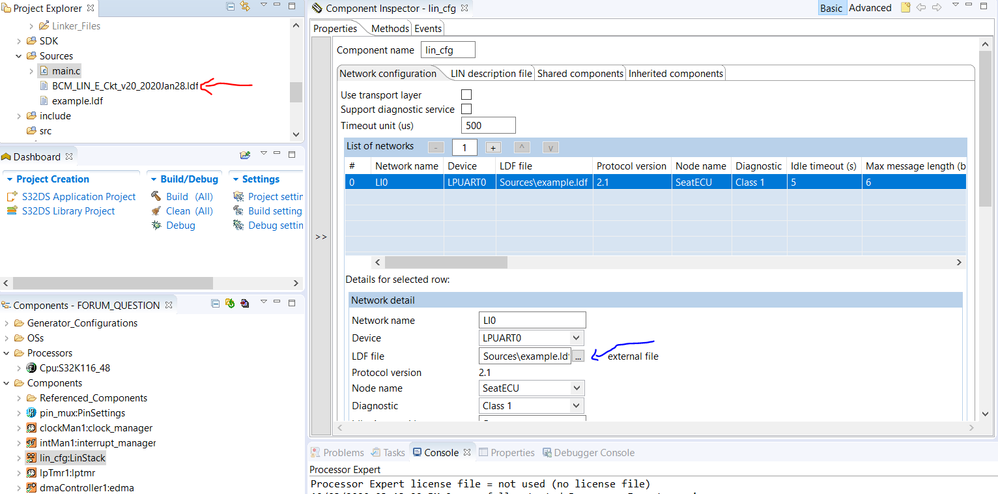998x494 pixels.
Task: Click the forward arrow in Component Inspector
Action: pyautogui.click(x=936, y=8)
